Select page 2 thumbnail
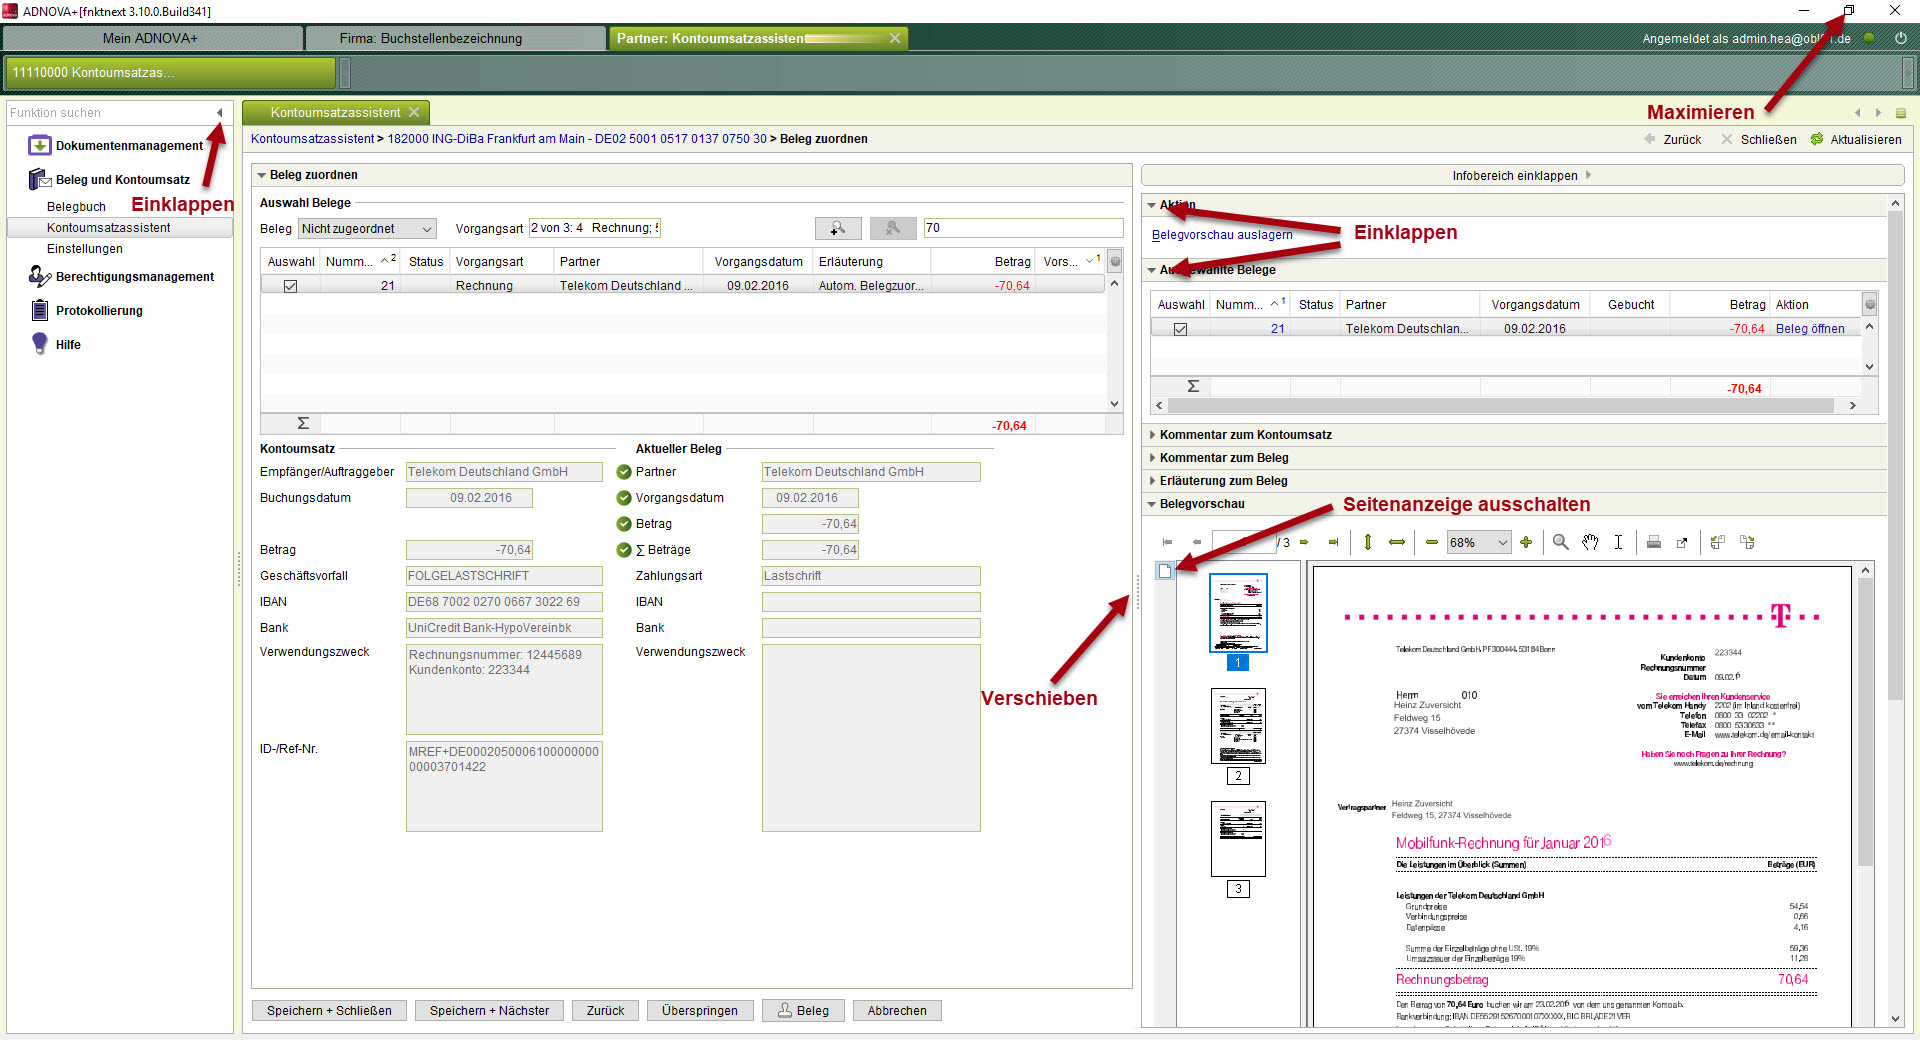This screenshot has width=1920, height=1040. point(1238,726)
